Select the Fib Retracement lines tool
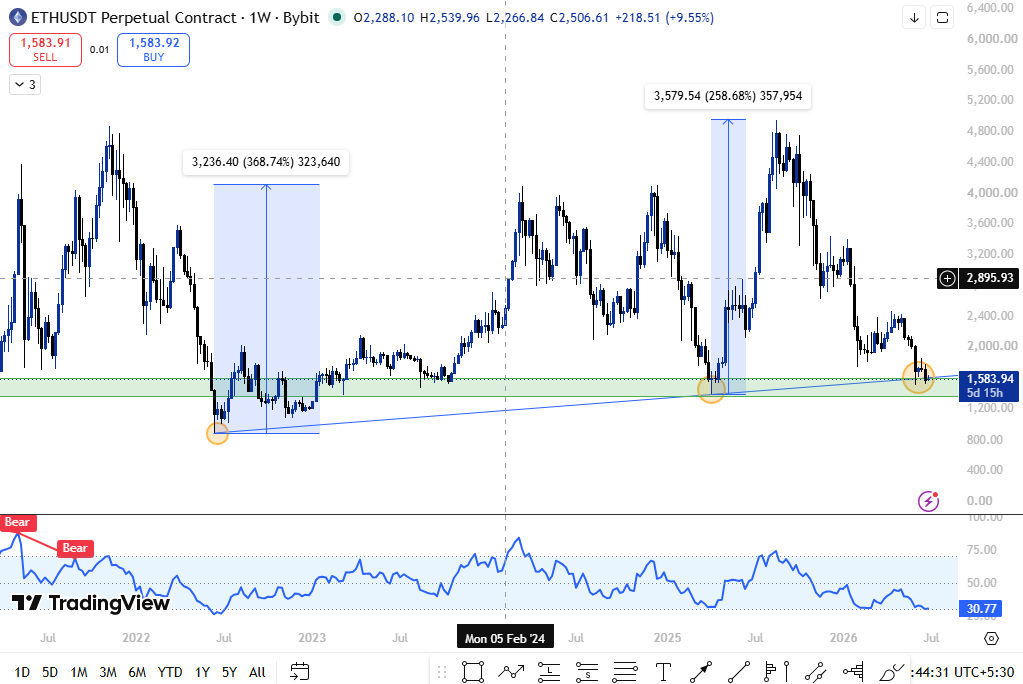The width and height of the screenshot is (1023, 684). click(625, 672)
